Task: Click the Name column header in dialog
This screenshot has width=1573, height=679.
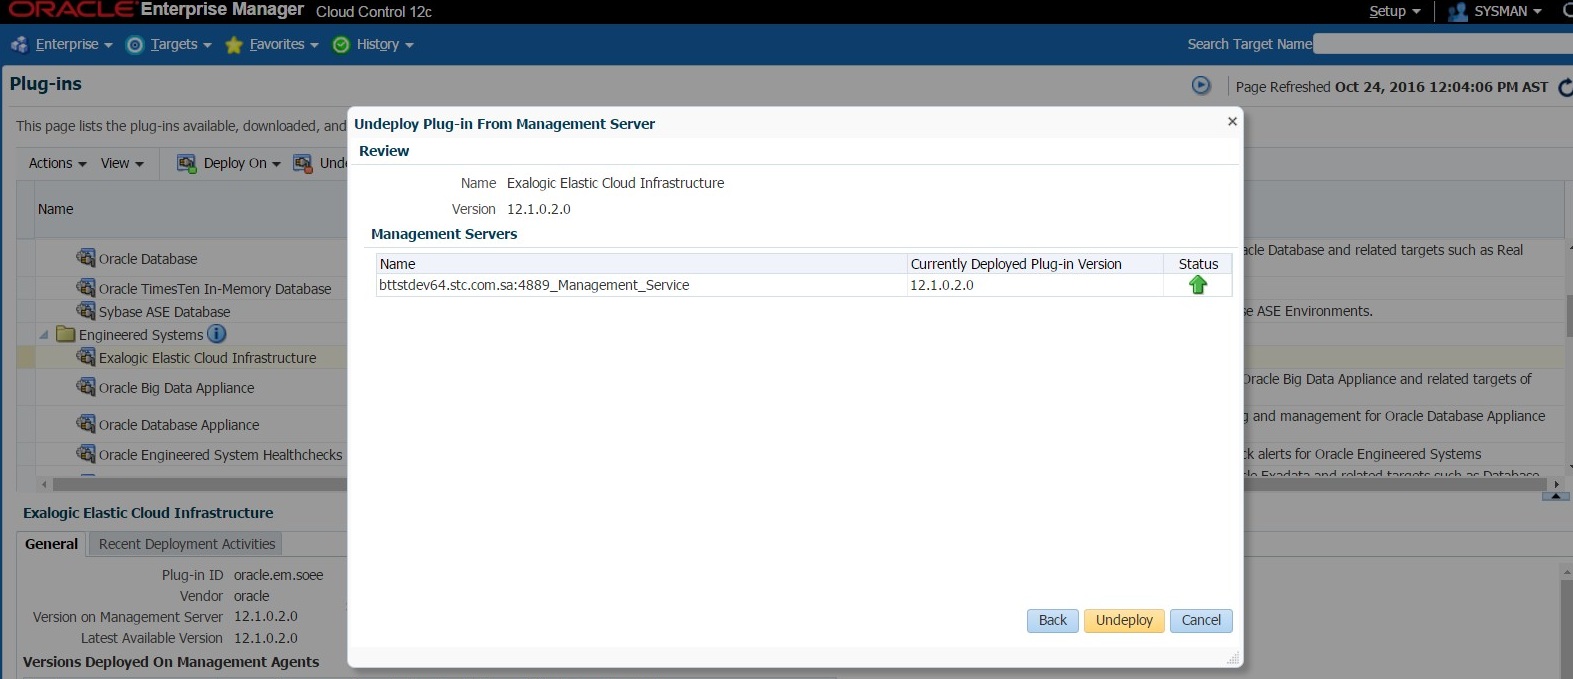Action: 641,264
